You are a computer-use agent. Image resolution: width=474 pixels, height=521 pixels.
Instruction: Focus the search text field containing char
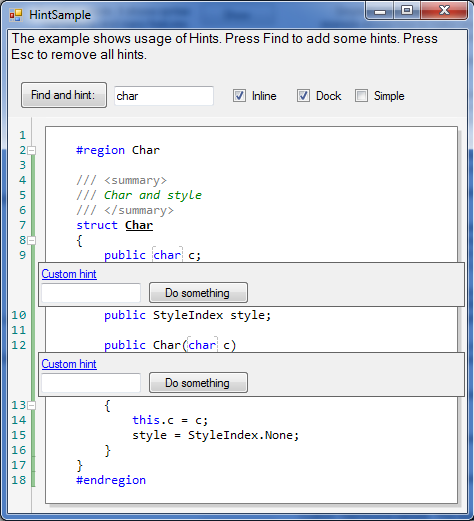[x=164, y=96]
